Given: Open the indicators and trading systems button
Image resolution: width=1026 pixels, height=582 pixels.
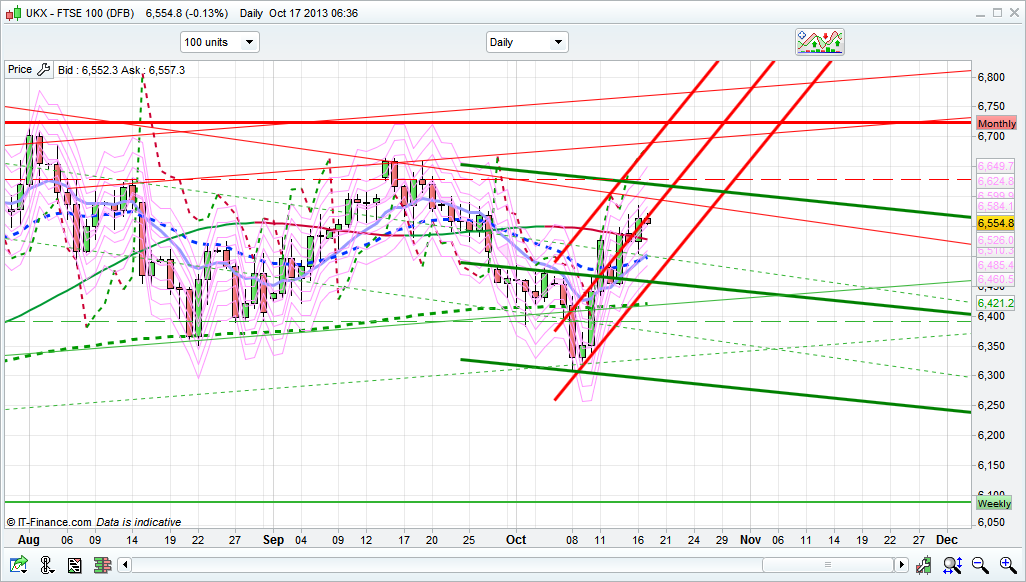Looking at the screenshot, I should (x=819, y=41).
